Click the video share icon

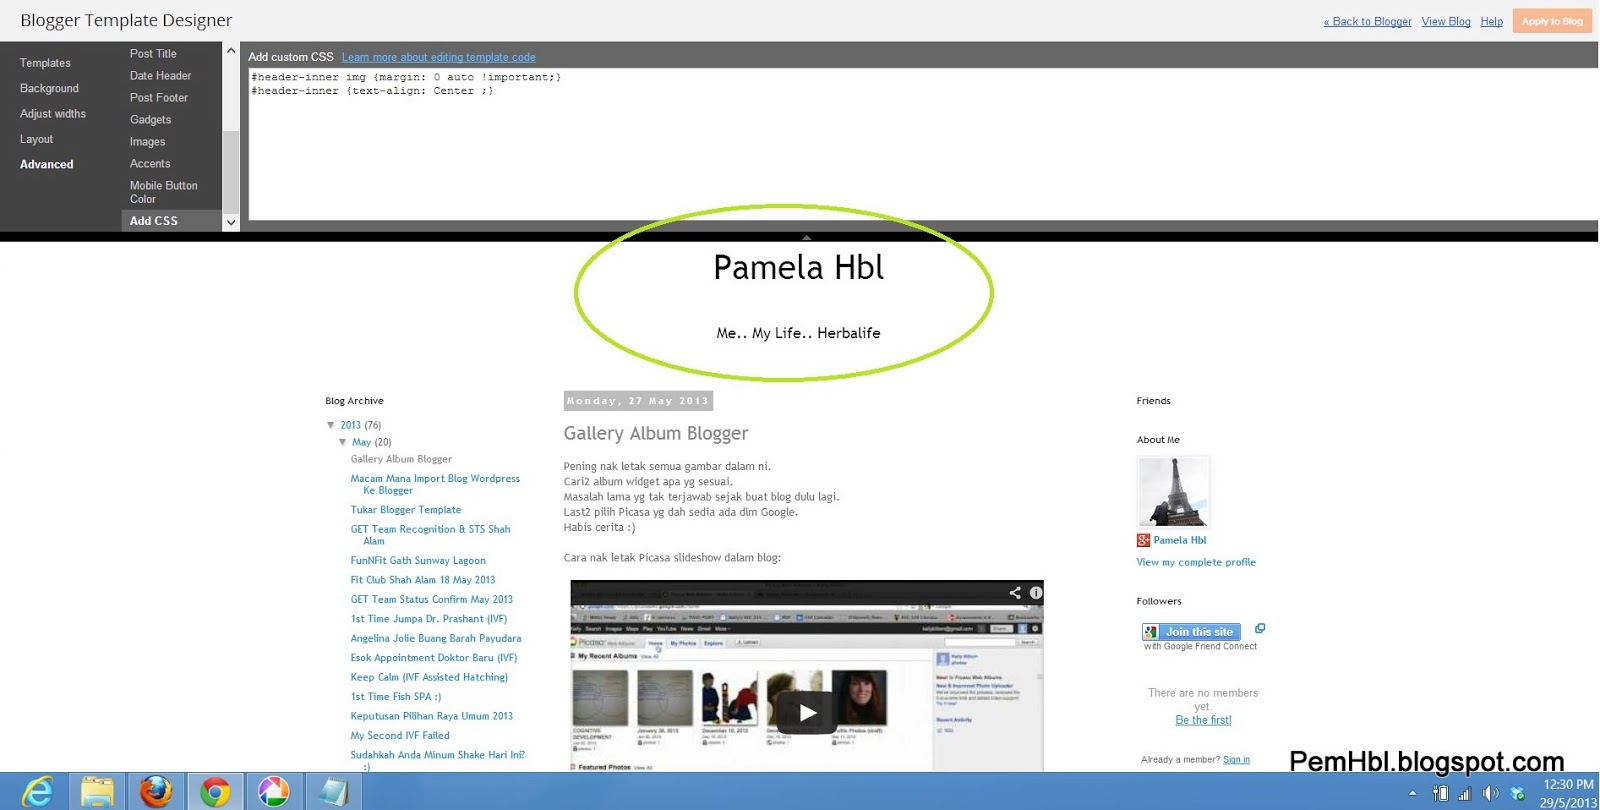(1015, 593)
